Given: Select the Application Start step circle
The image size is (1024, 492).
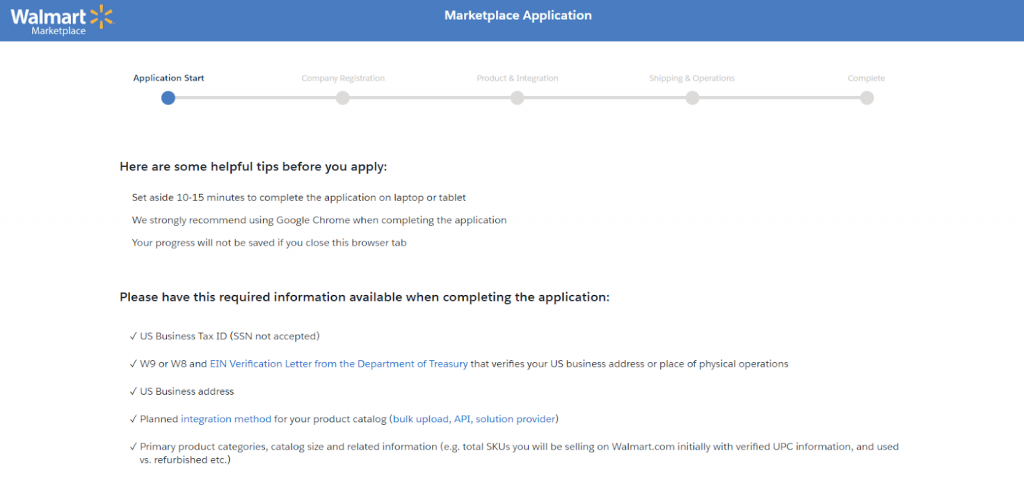Looking at the screenshot, I should click(x=168, y=98).
